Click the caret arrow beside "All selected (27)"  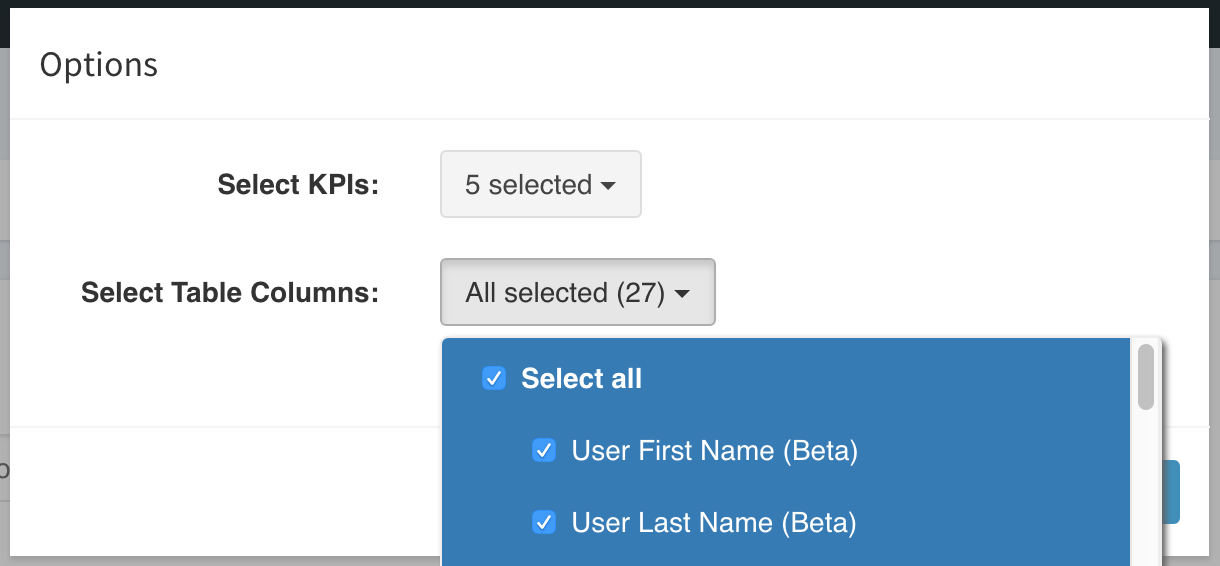click(682, 294)
